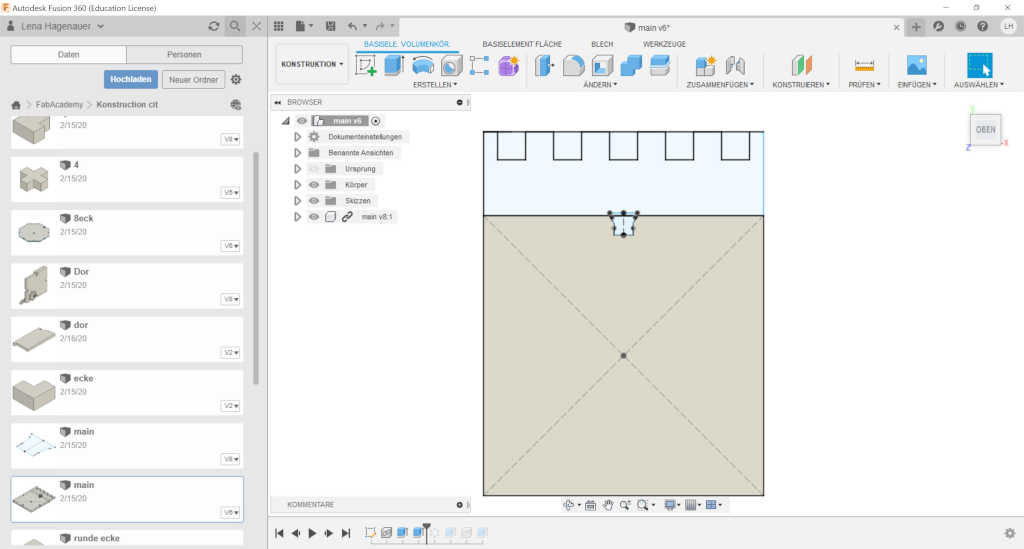Open the Measure tool under Prüfen
Viewport: 1024px width, 549px height.
click(x=864, y=65)
